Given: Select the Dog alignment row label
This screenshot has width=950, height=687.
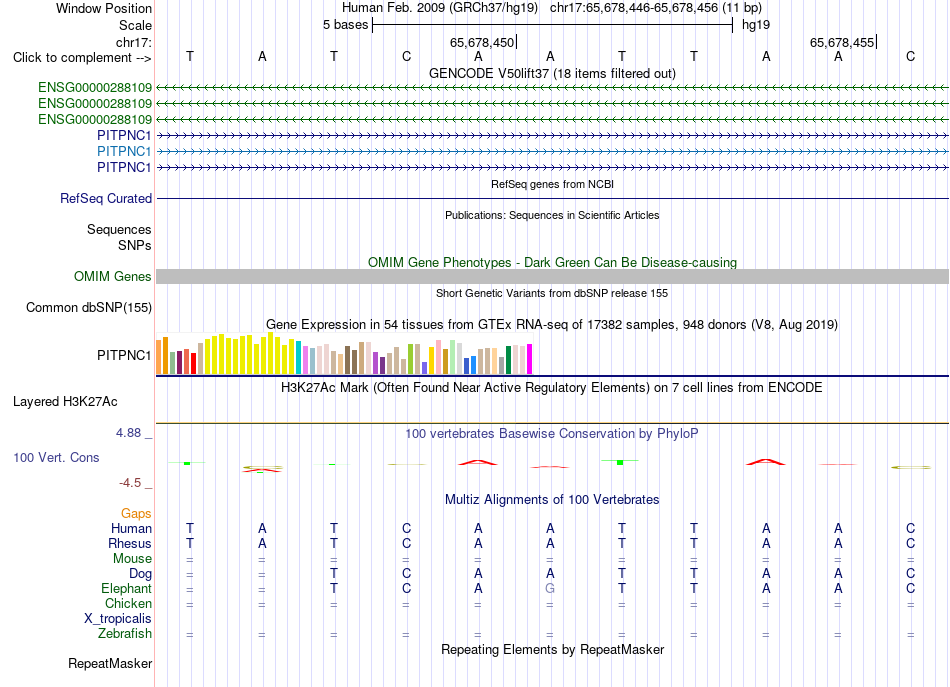Looking at the screenshot, I should pyautogui.click(x=140, y=573).
